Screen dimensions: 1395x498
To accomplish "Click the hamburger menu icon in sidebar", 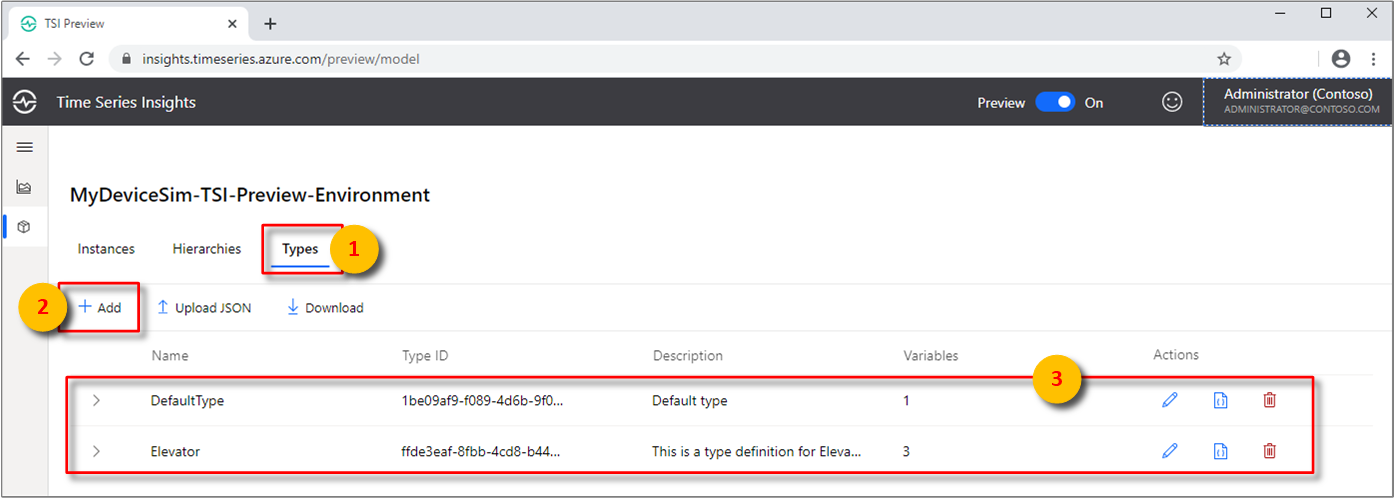I will (25, 147).
